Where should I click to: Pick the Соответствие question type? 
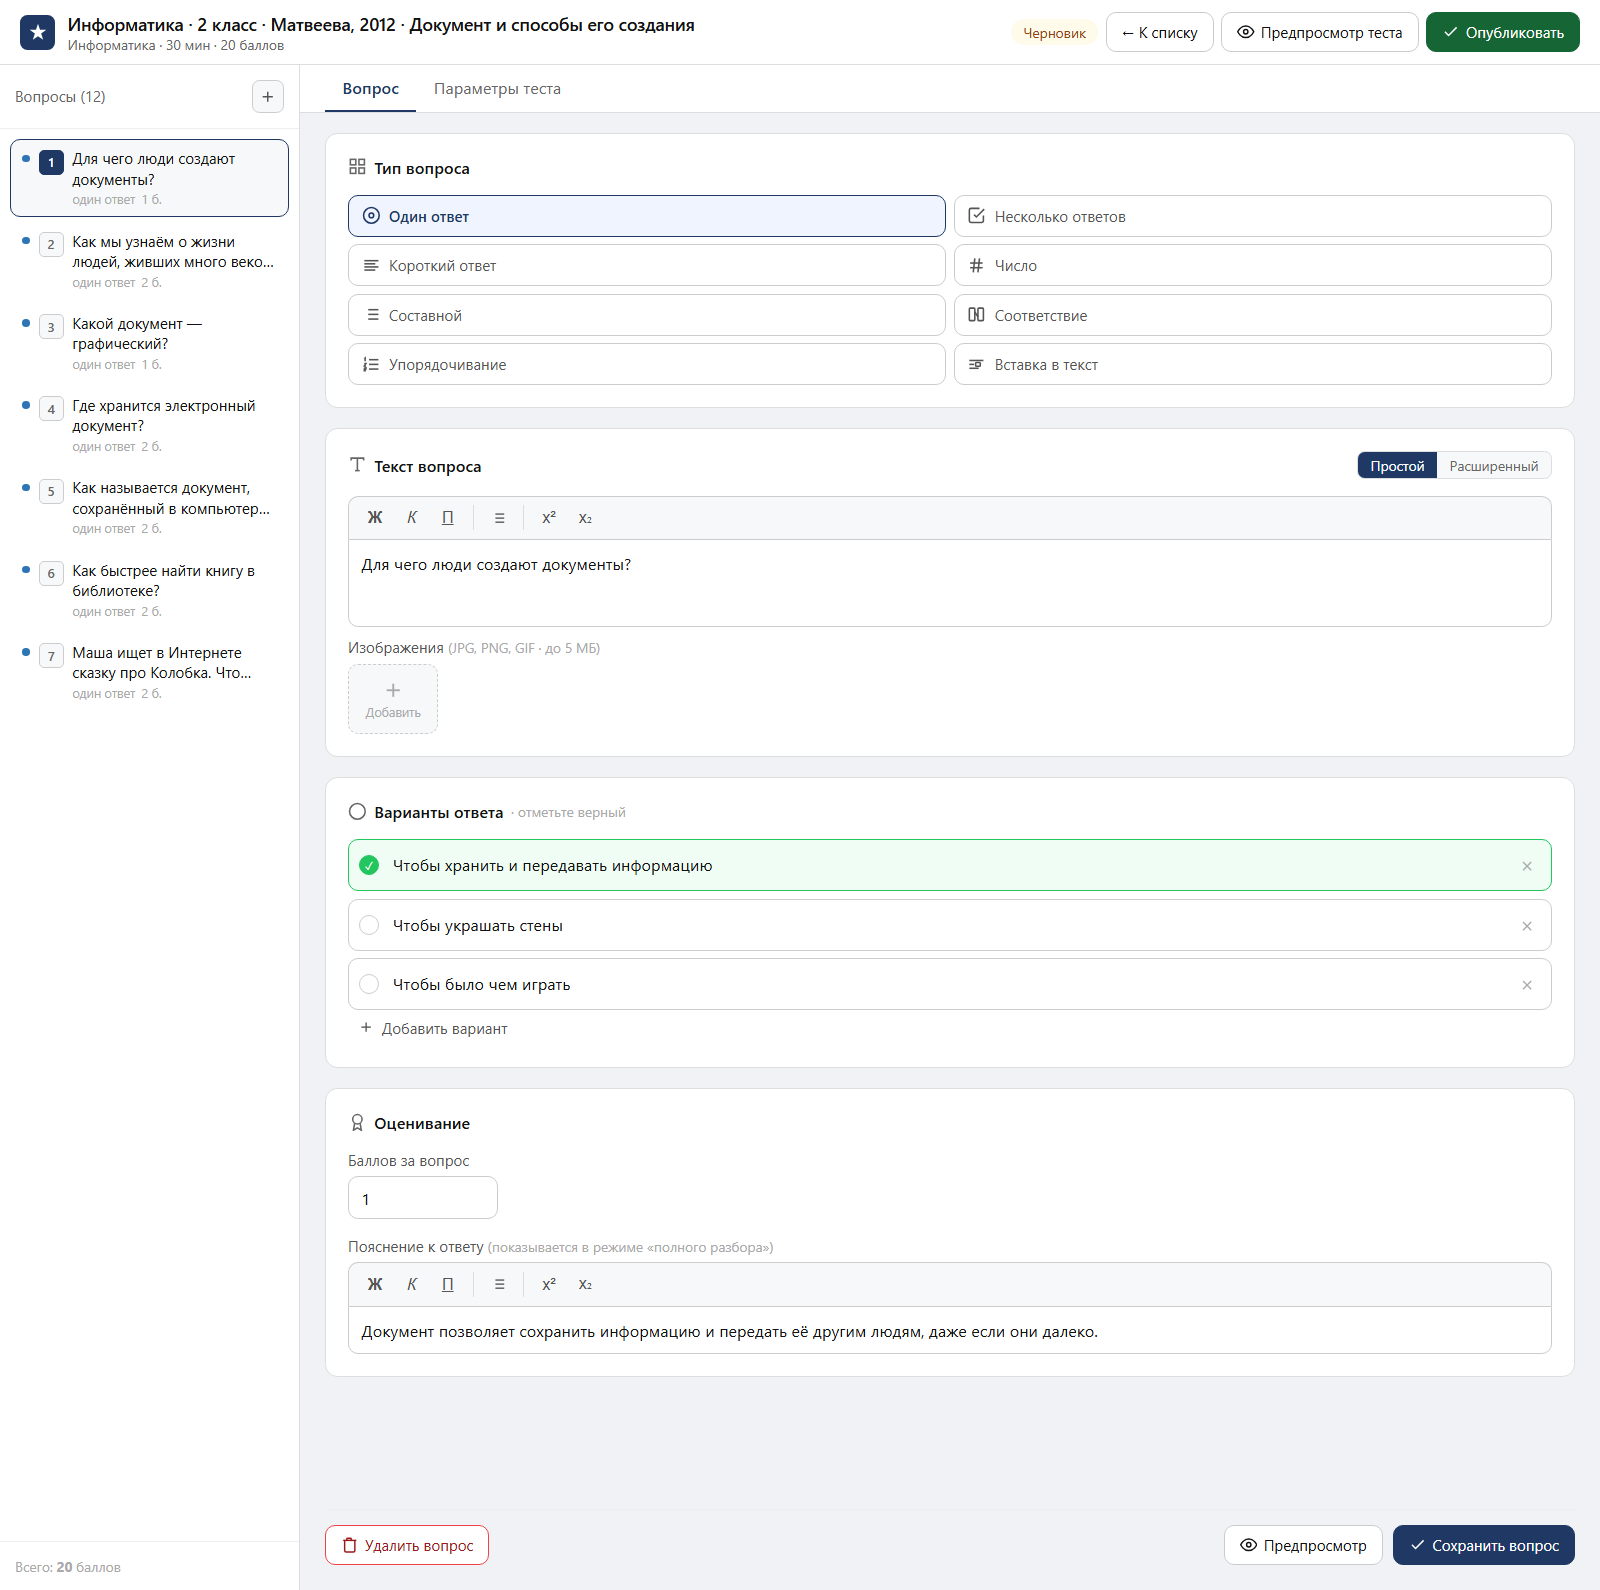[x=1252, y=315]
